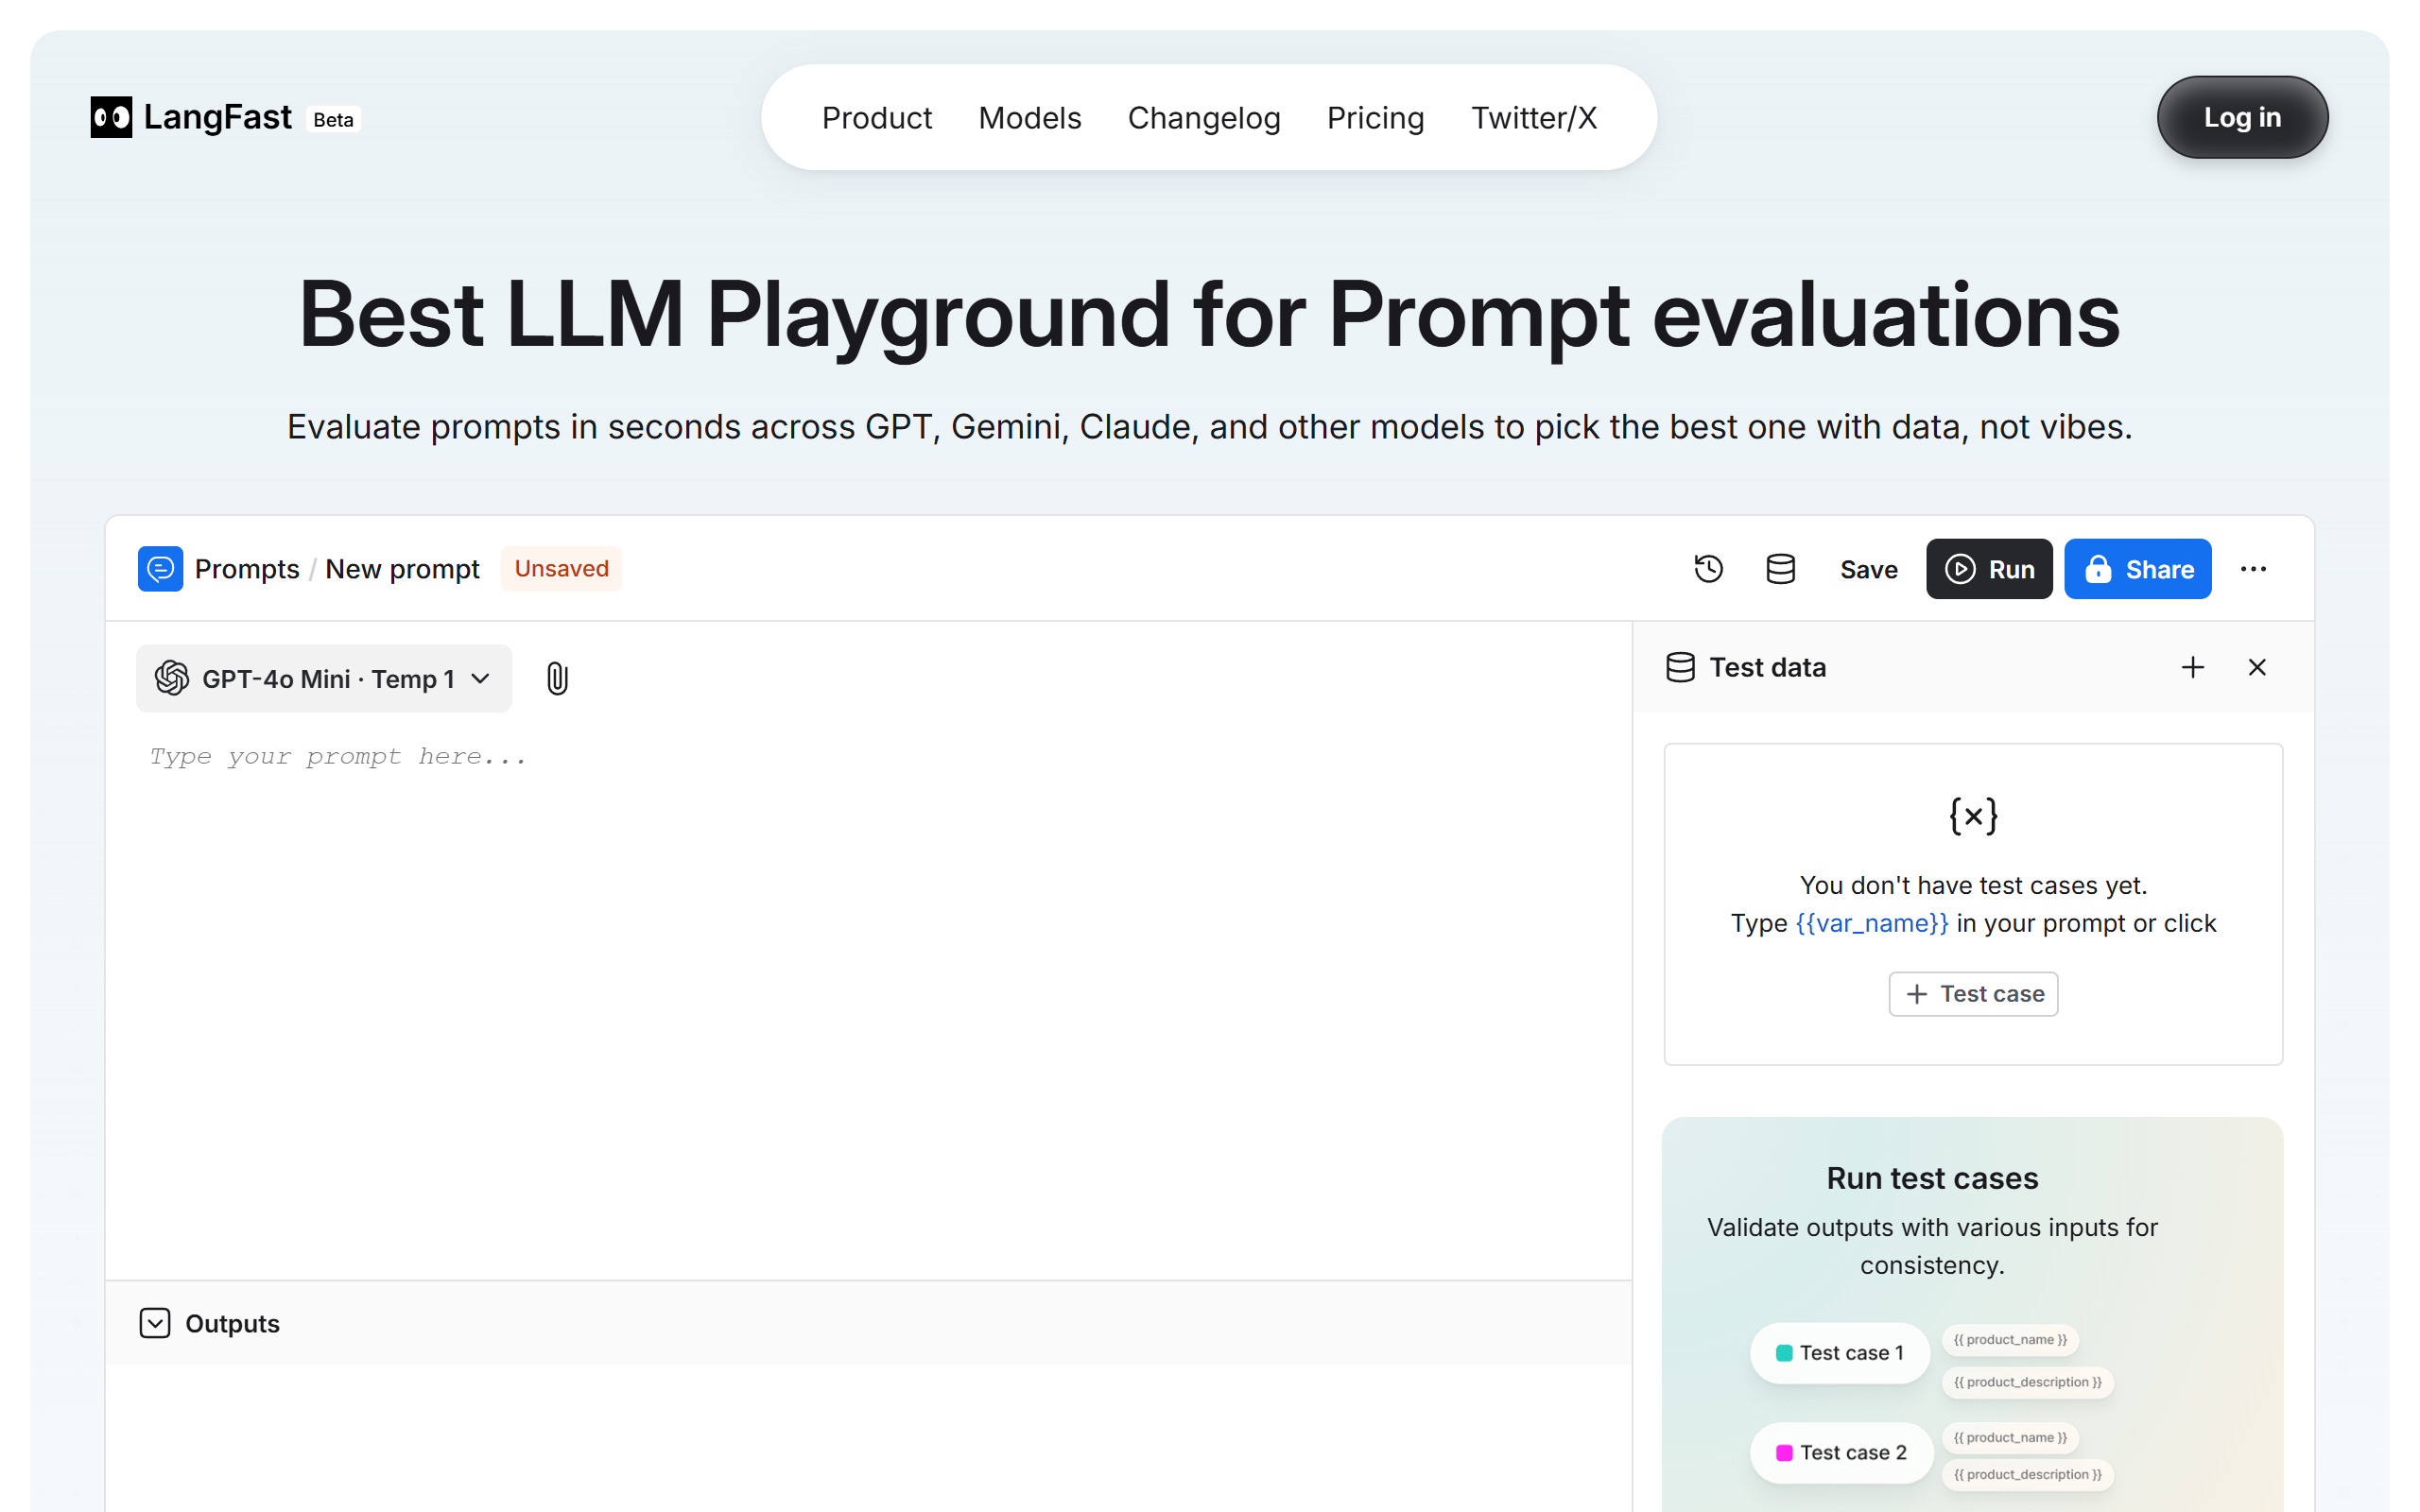Click the {{var_name}} variable hint

pyautogui.click(x=1872, y=923)
